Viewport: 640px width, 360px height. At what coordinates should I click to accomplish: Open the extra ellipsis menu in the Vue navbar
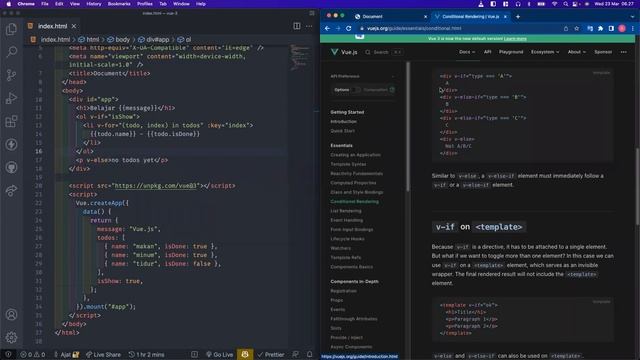pos(624,52)
